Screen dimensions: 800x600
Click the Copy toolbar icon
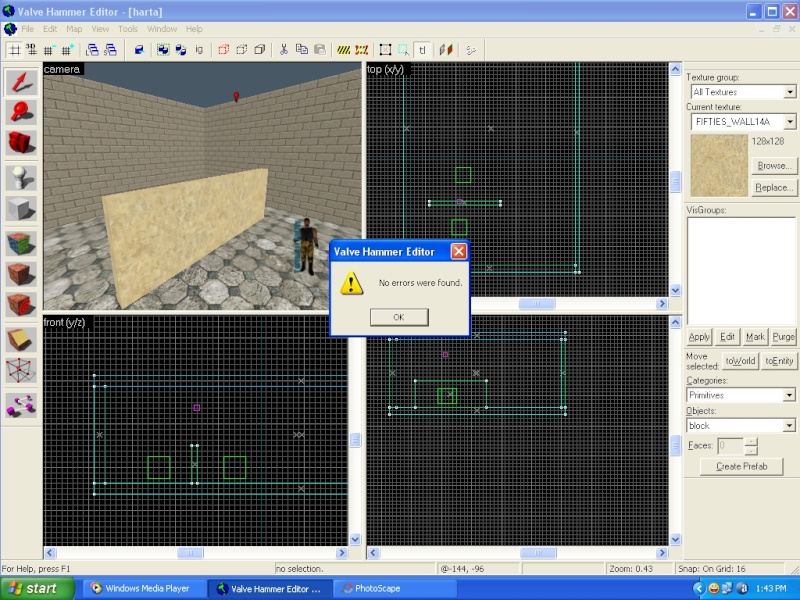pyautogui.click(x=302, y=50)
